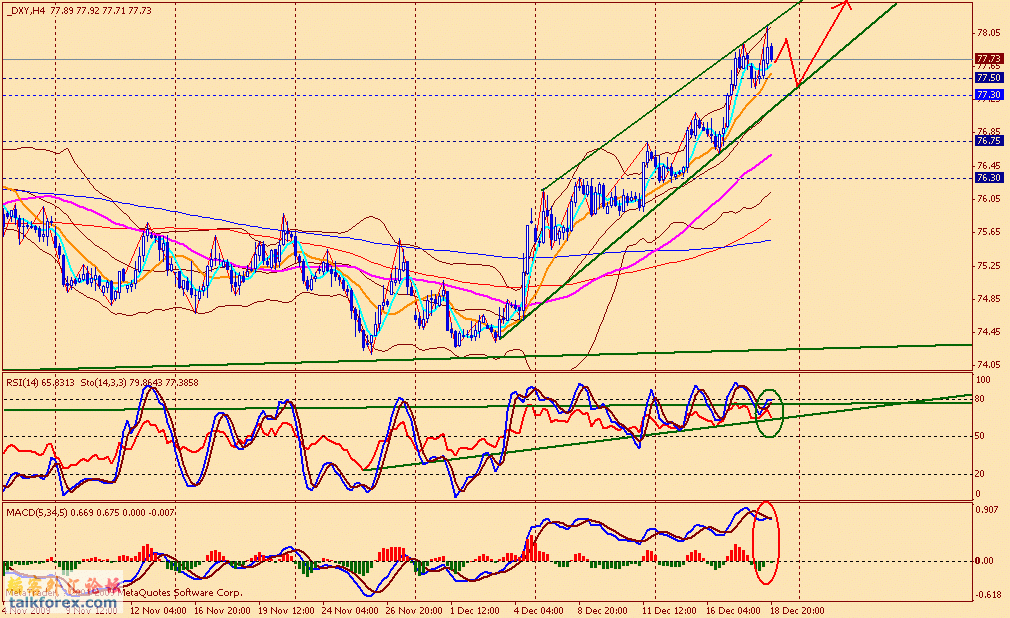Click the 77.30 level price tag
Viewport: 1010px width, 618px height.
point(989,95)
